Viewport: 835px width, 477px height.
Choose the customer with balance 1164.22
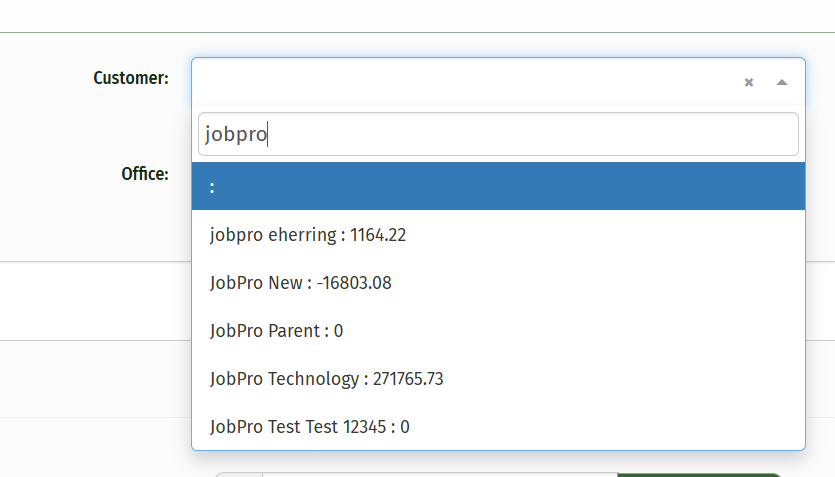[x=308, y=235]
